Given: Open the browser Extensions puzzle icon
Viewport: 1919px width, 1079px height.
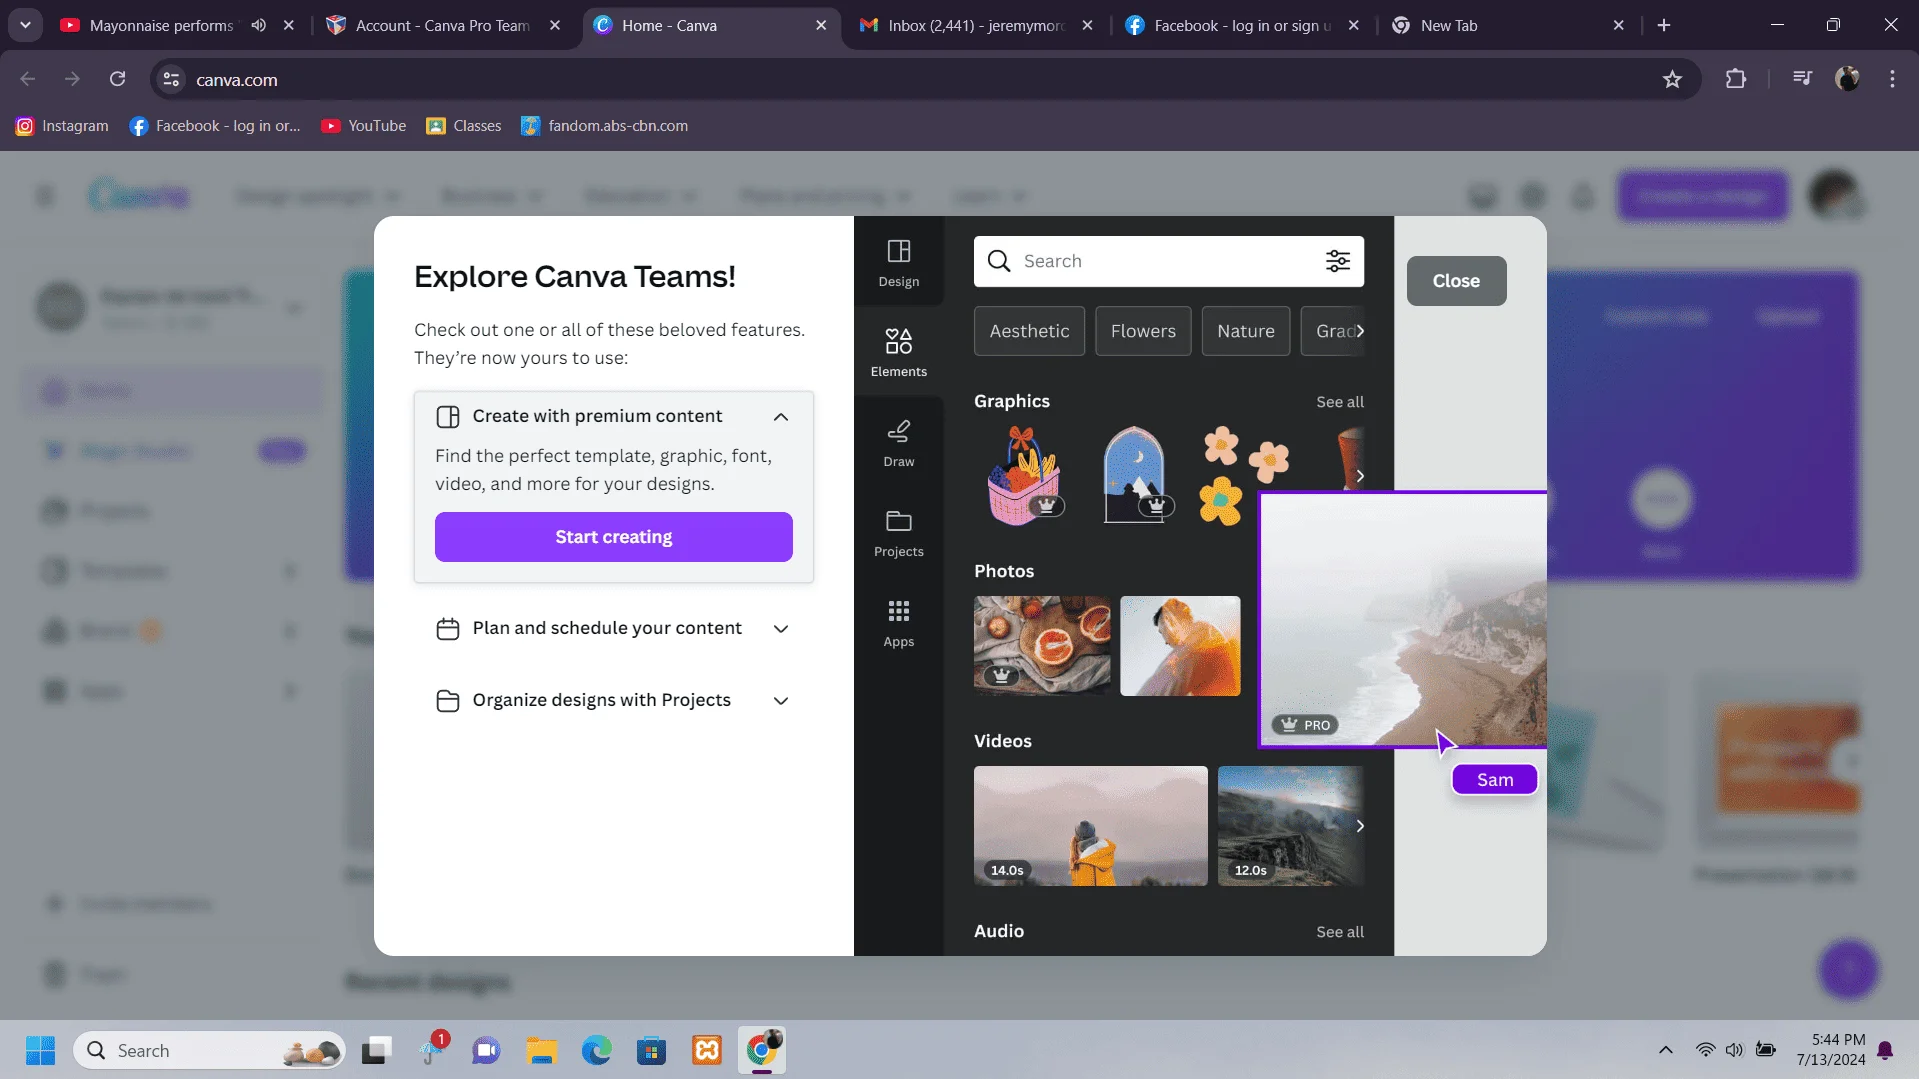Looking at the screenshot, I should click(1736, 79).
